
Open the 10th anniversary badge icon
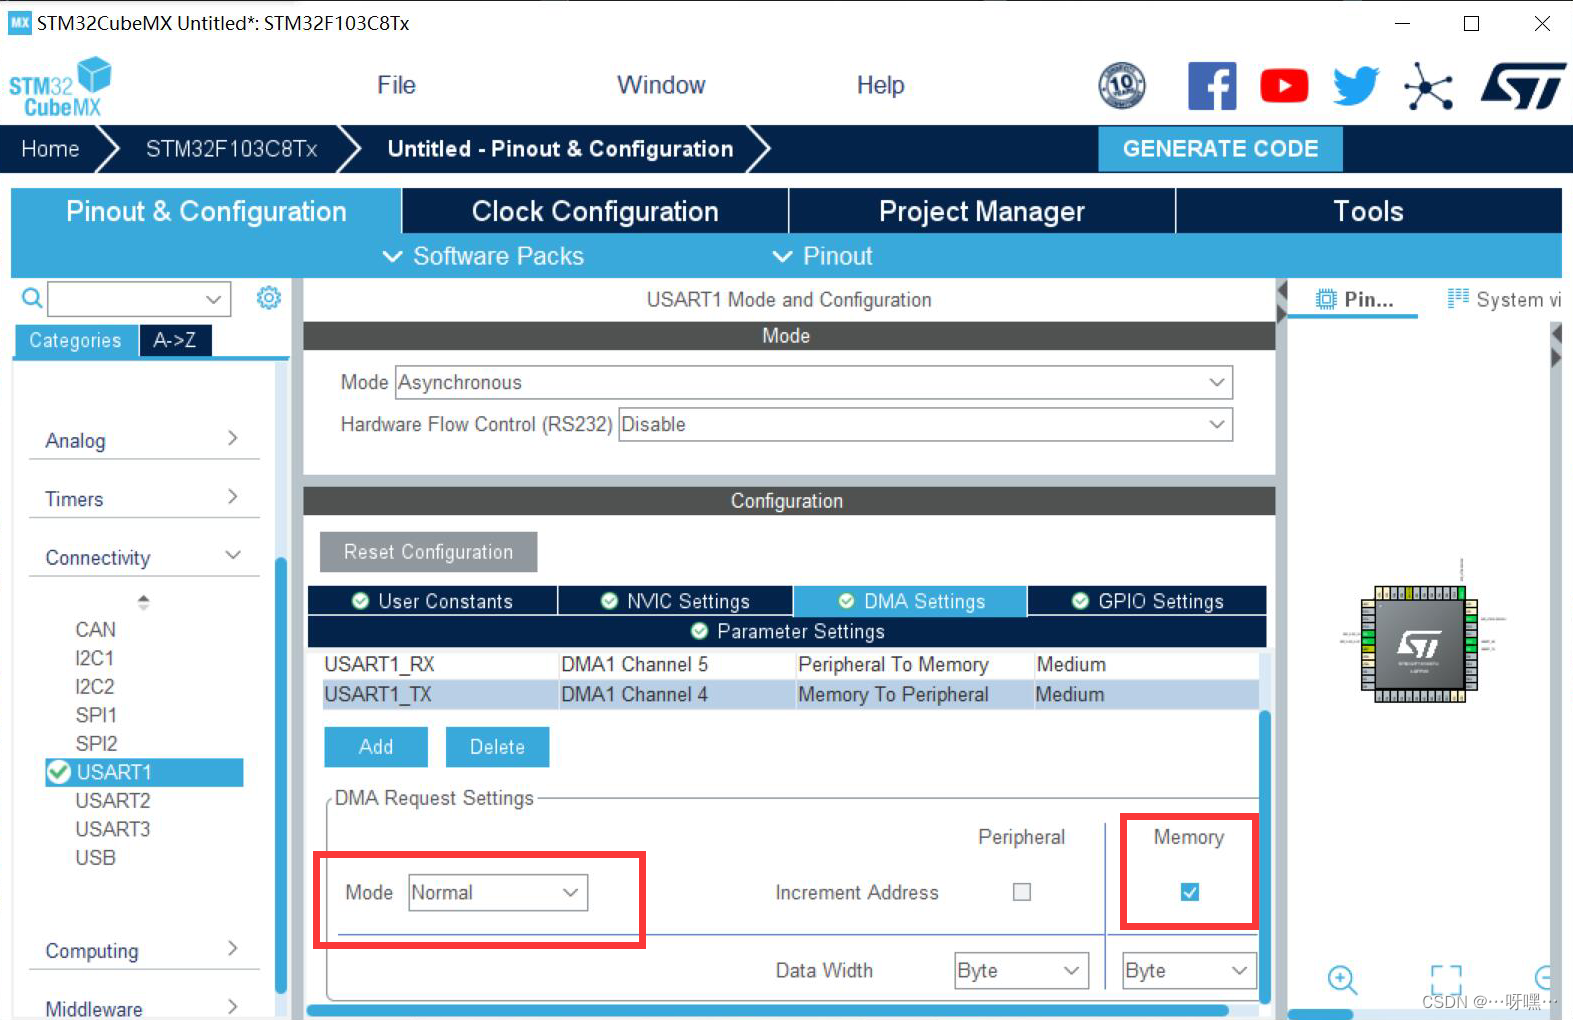1122,86
